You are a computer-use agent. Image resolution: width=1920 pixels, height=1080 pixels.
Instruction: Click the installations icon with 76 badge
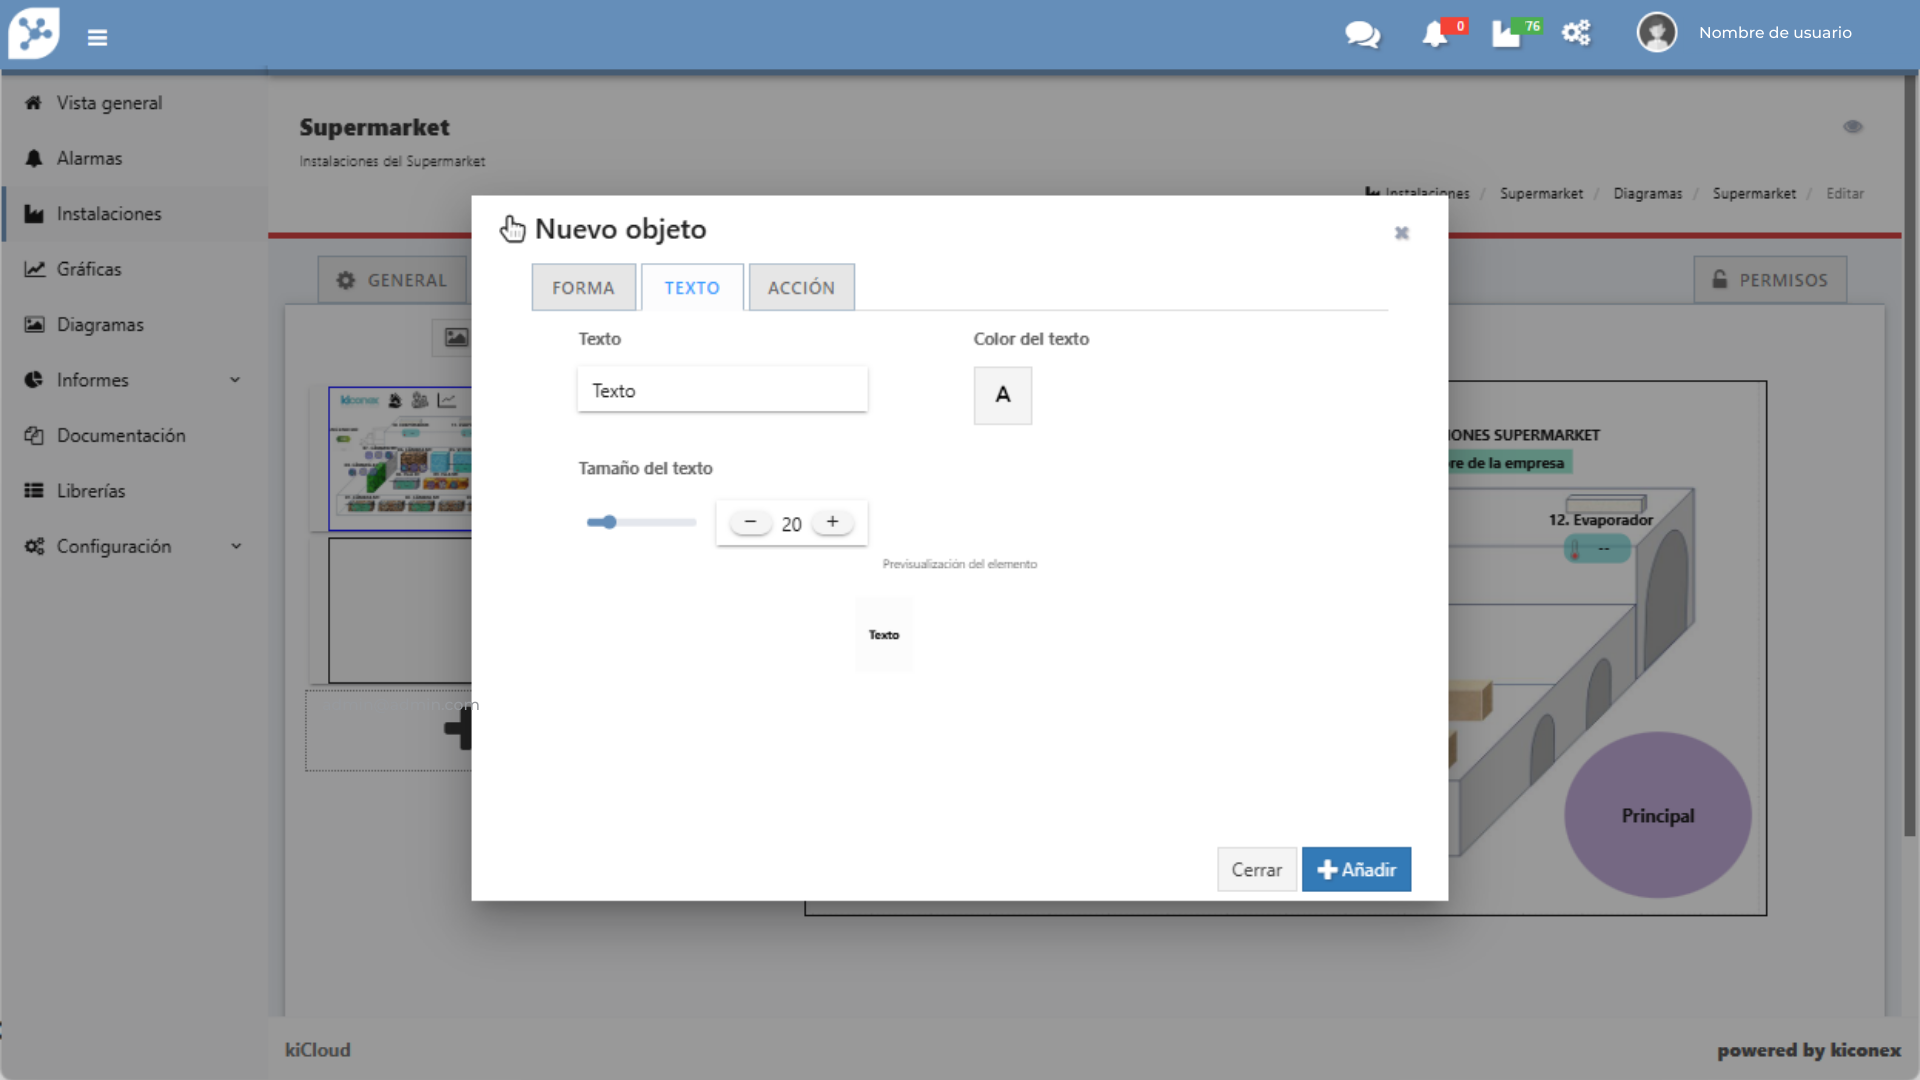pos(1507,35)
